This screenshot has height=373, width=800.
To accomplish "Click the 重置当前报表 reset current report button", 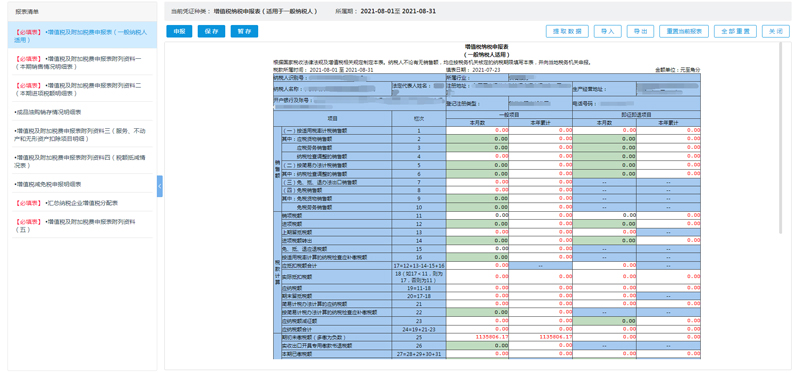I will (x=684, y=31).
